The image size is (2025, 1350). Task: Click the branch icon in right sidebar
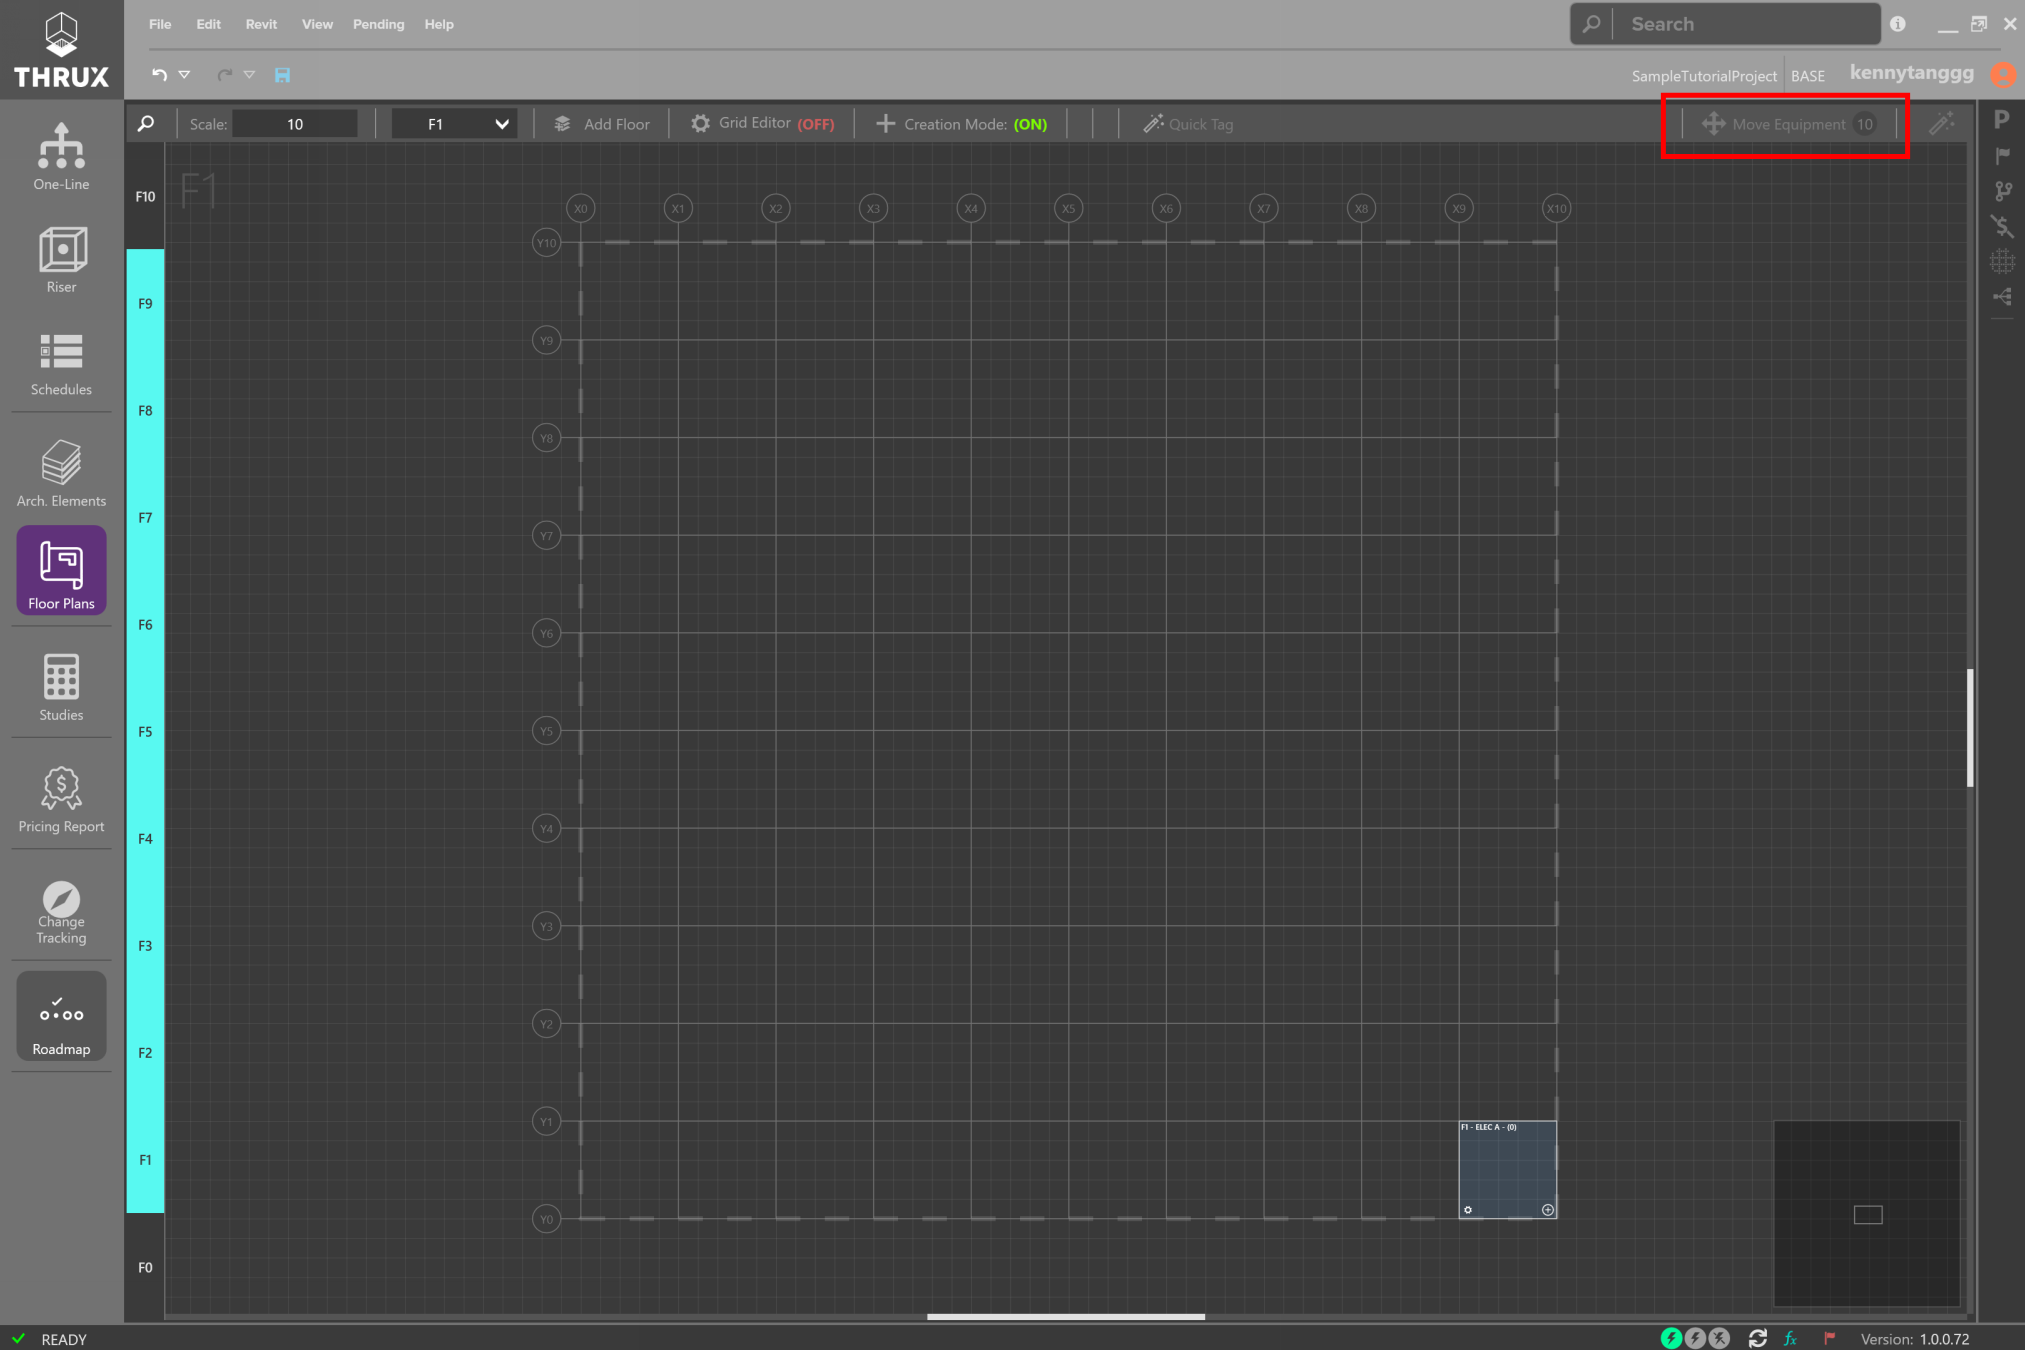click(x=2001, y=191)
